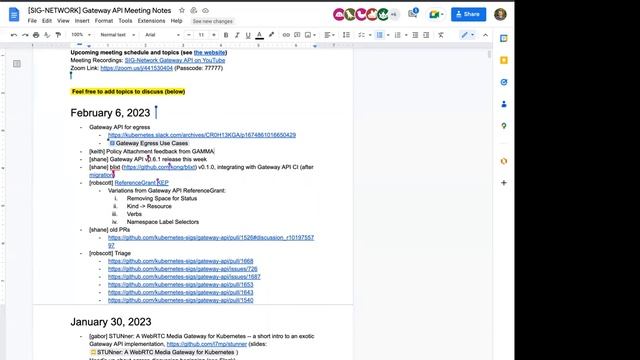Image resolution: width=640 pixels, height=360 pixels.
Task: Open SIG-Network Gateway API on YouTube link
Action: (175, 60)
